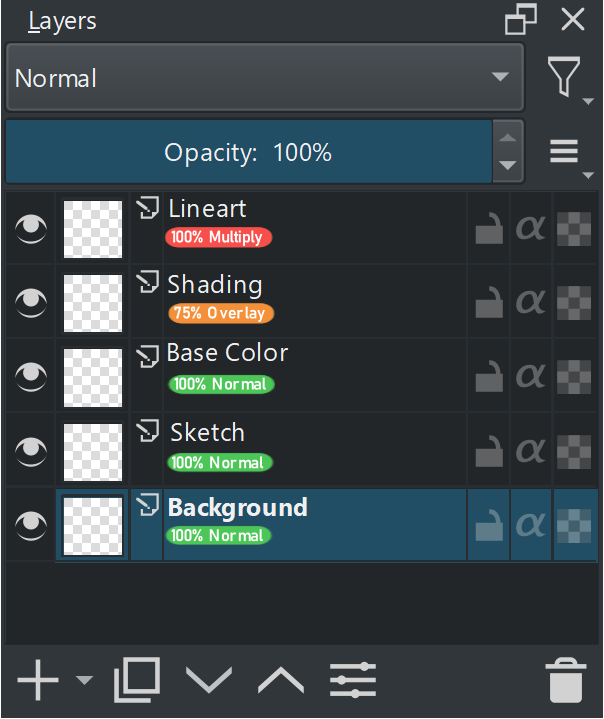Open the layer filter funnel menu

pos(566,78)
